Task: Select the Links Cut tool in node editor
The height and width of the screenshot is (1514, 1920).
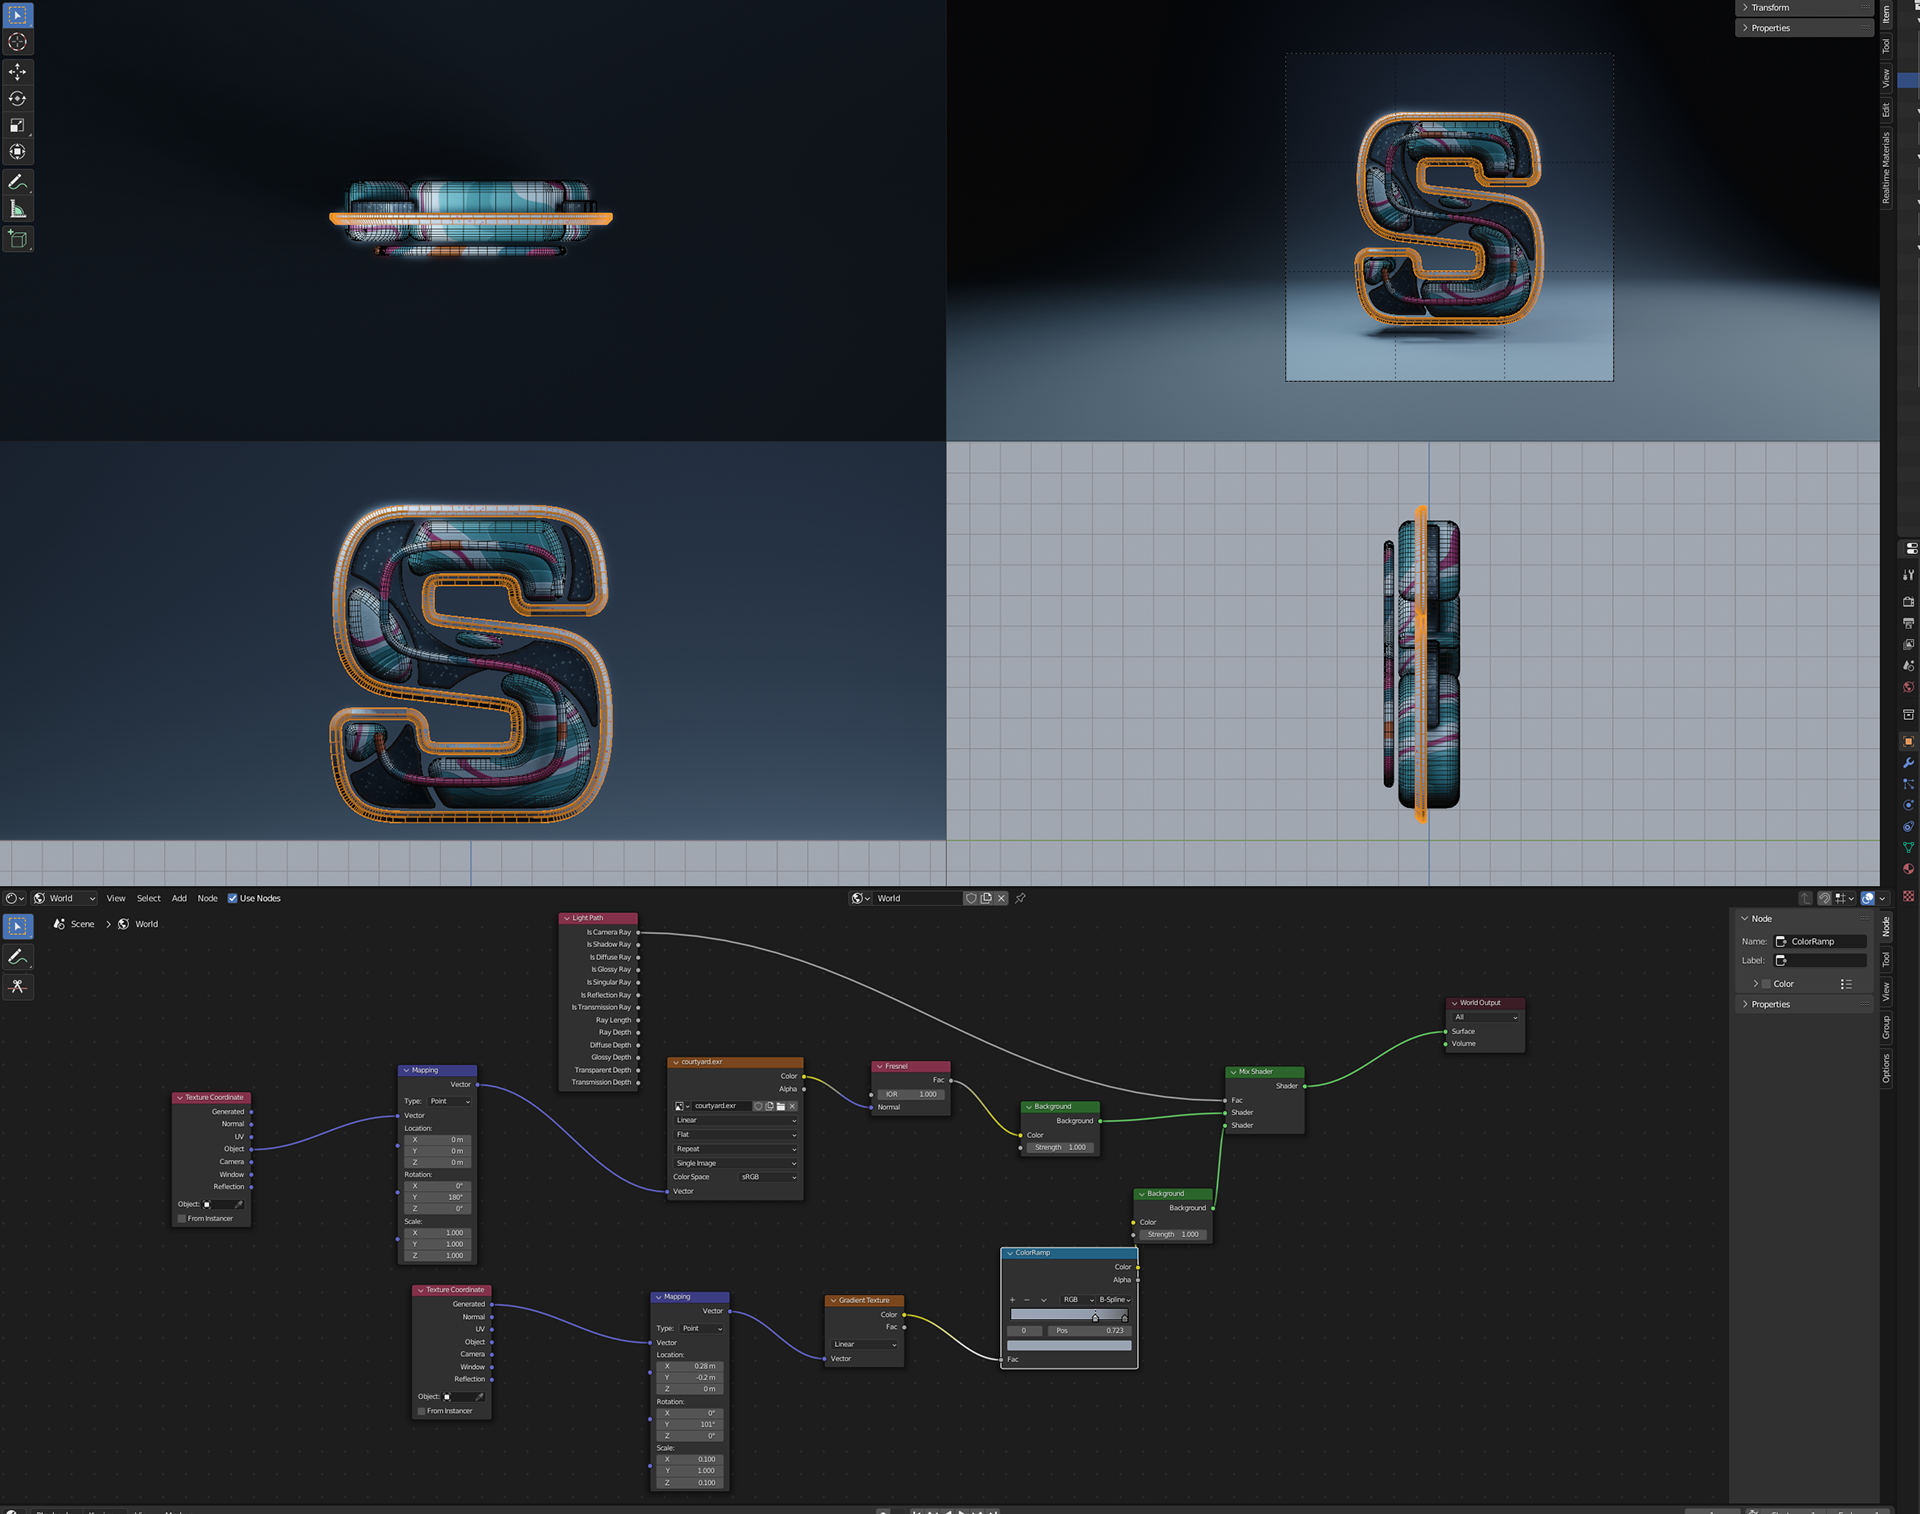Action: click(17, 987)
